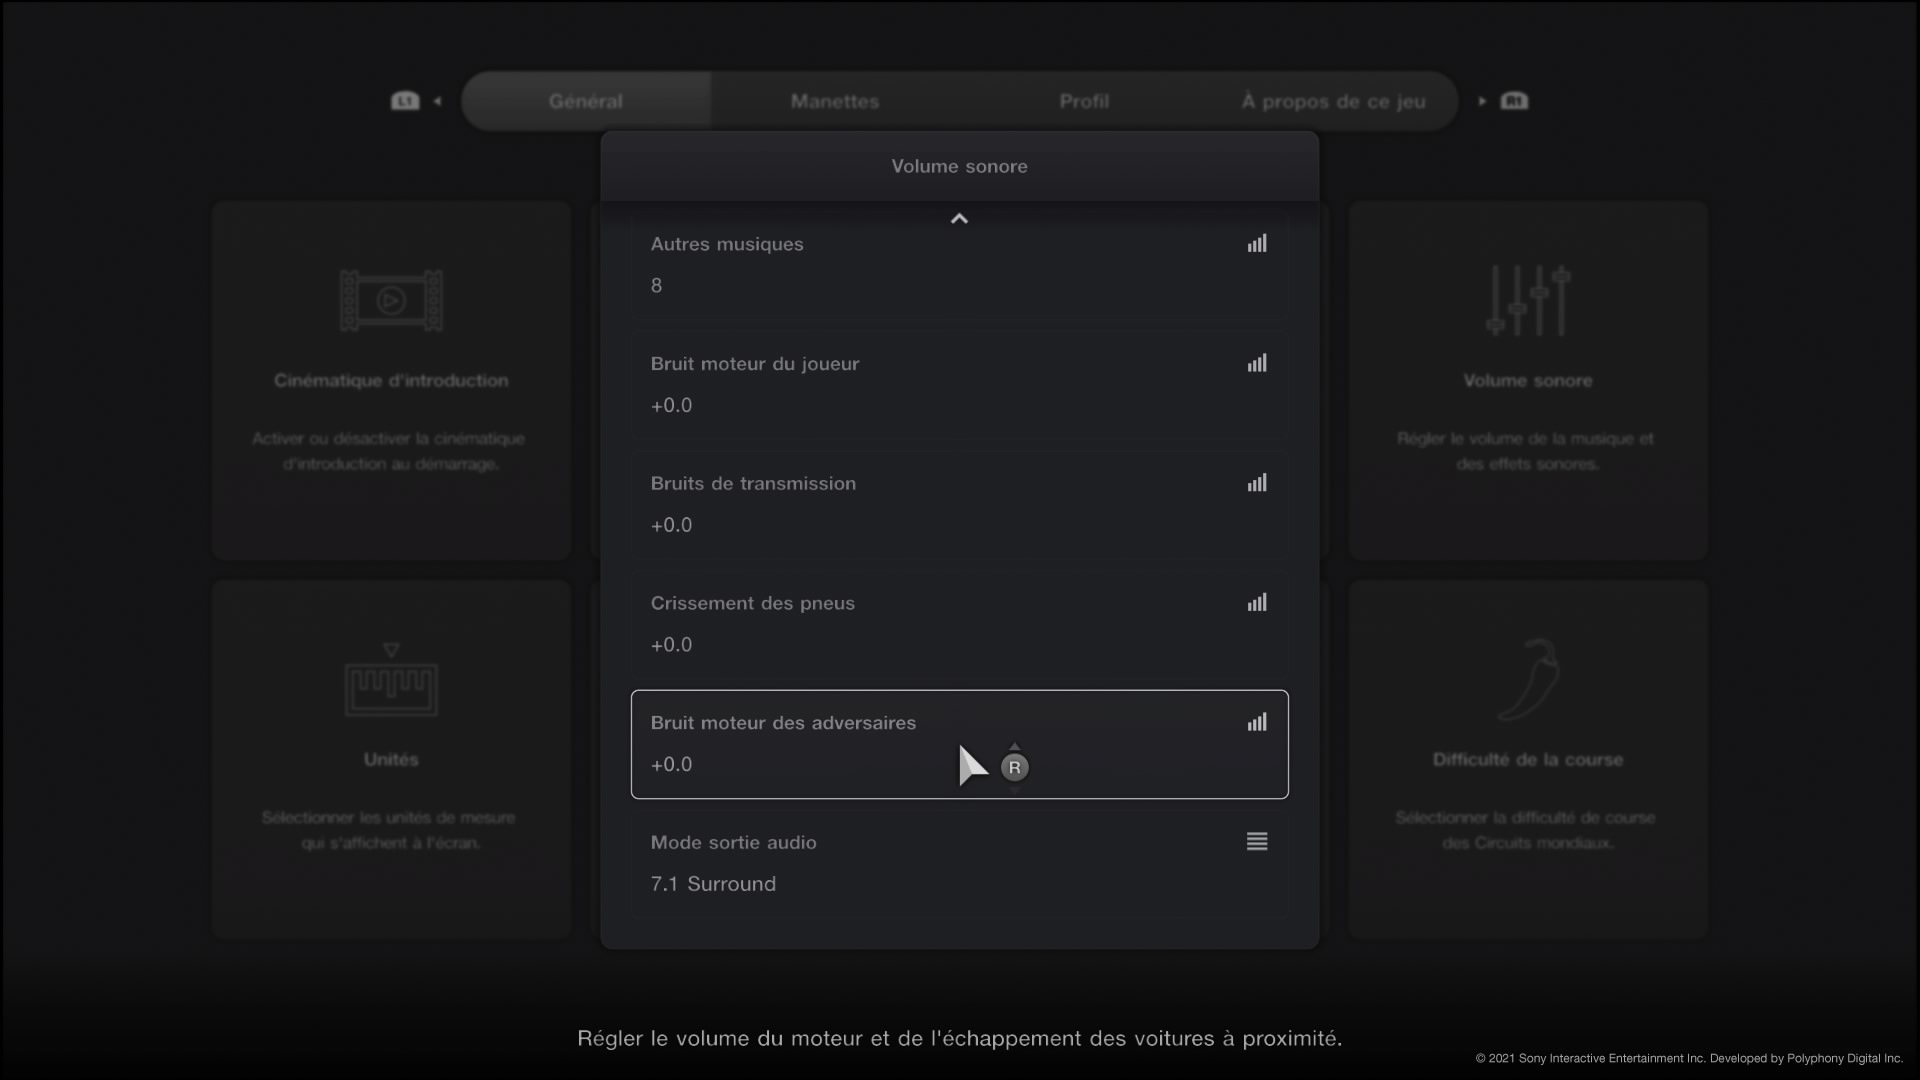The width and height of the screenshot is (1920, 1080).
Task: Click the level icon for Crissement des pneus
Action: point(1257,603)
